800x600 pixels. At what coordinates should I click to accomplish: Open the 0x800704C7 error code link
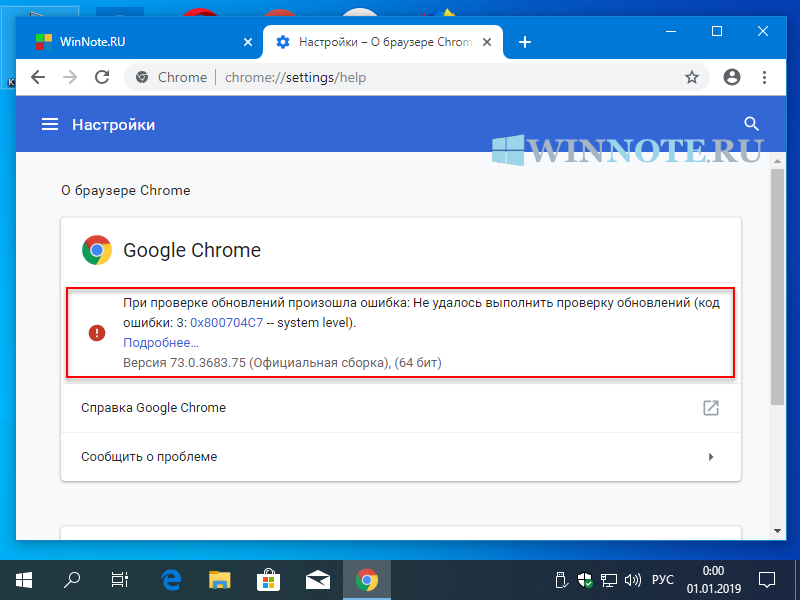click(227, 322)
